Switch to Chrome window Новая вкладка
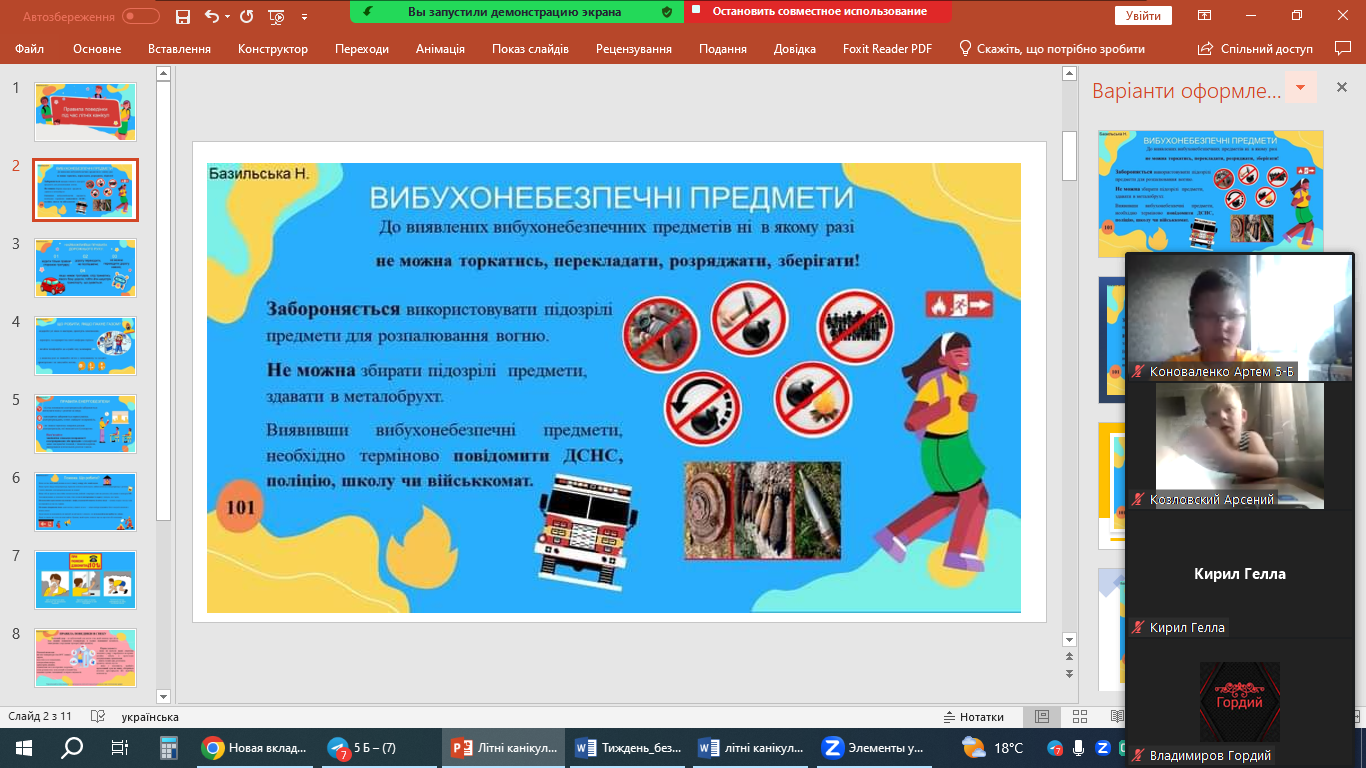 pyautogui.click(x=254, y=747)
